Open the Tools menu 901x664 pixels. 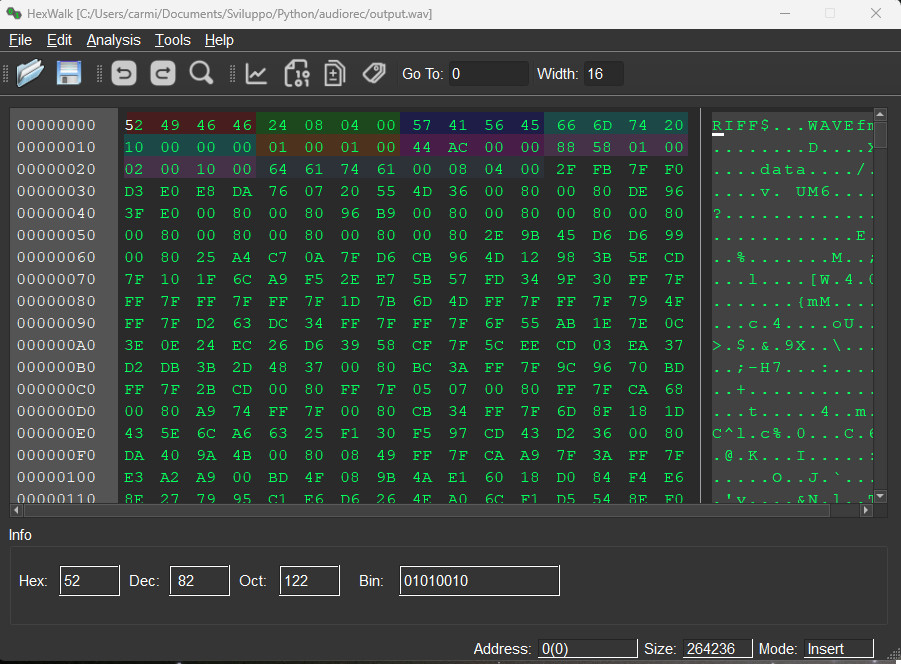172,40
